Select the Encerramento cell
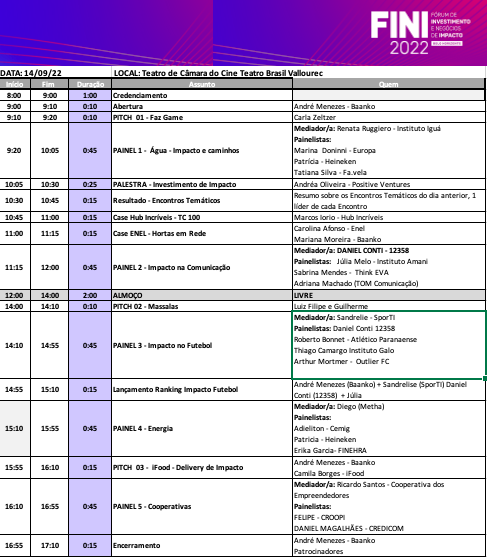Viewport: 487px width, 557px height. (x=202, y=546)
